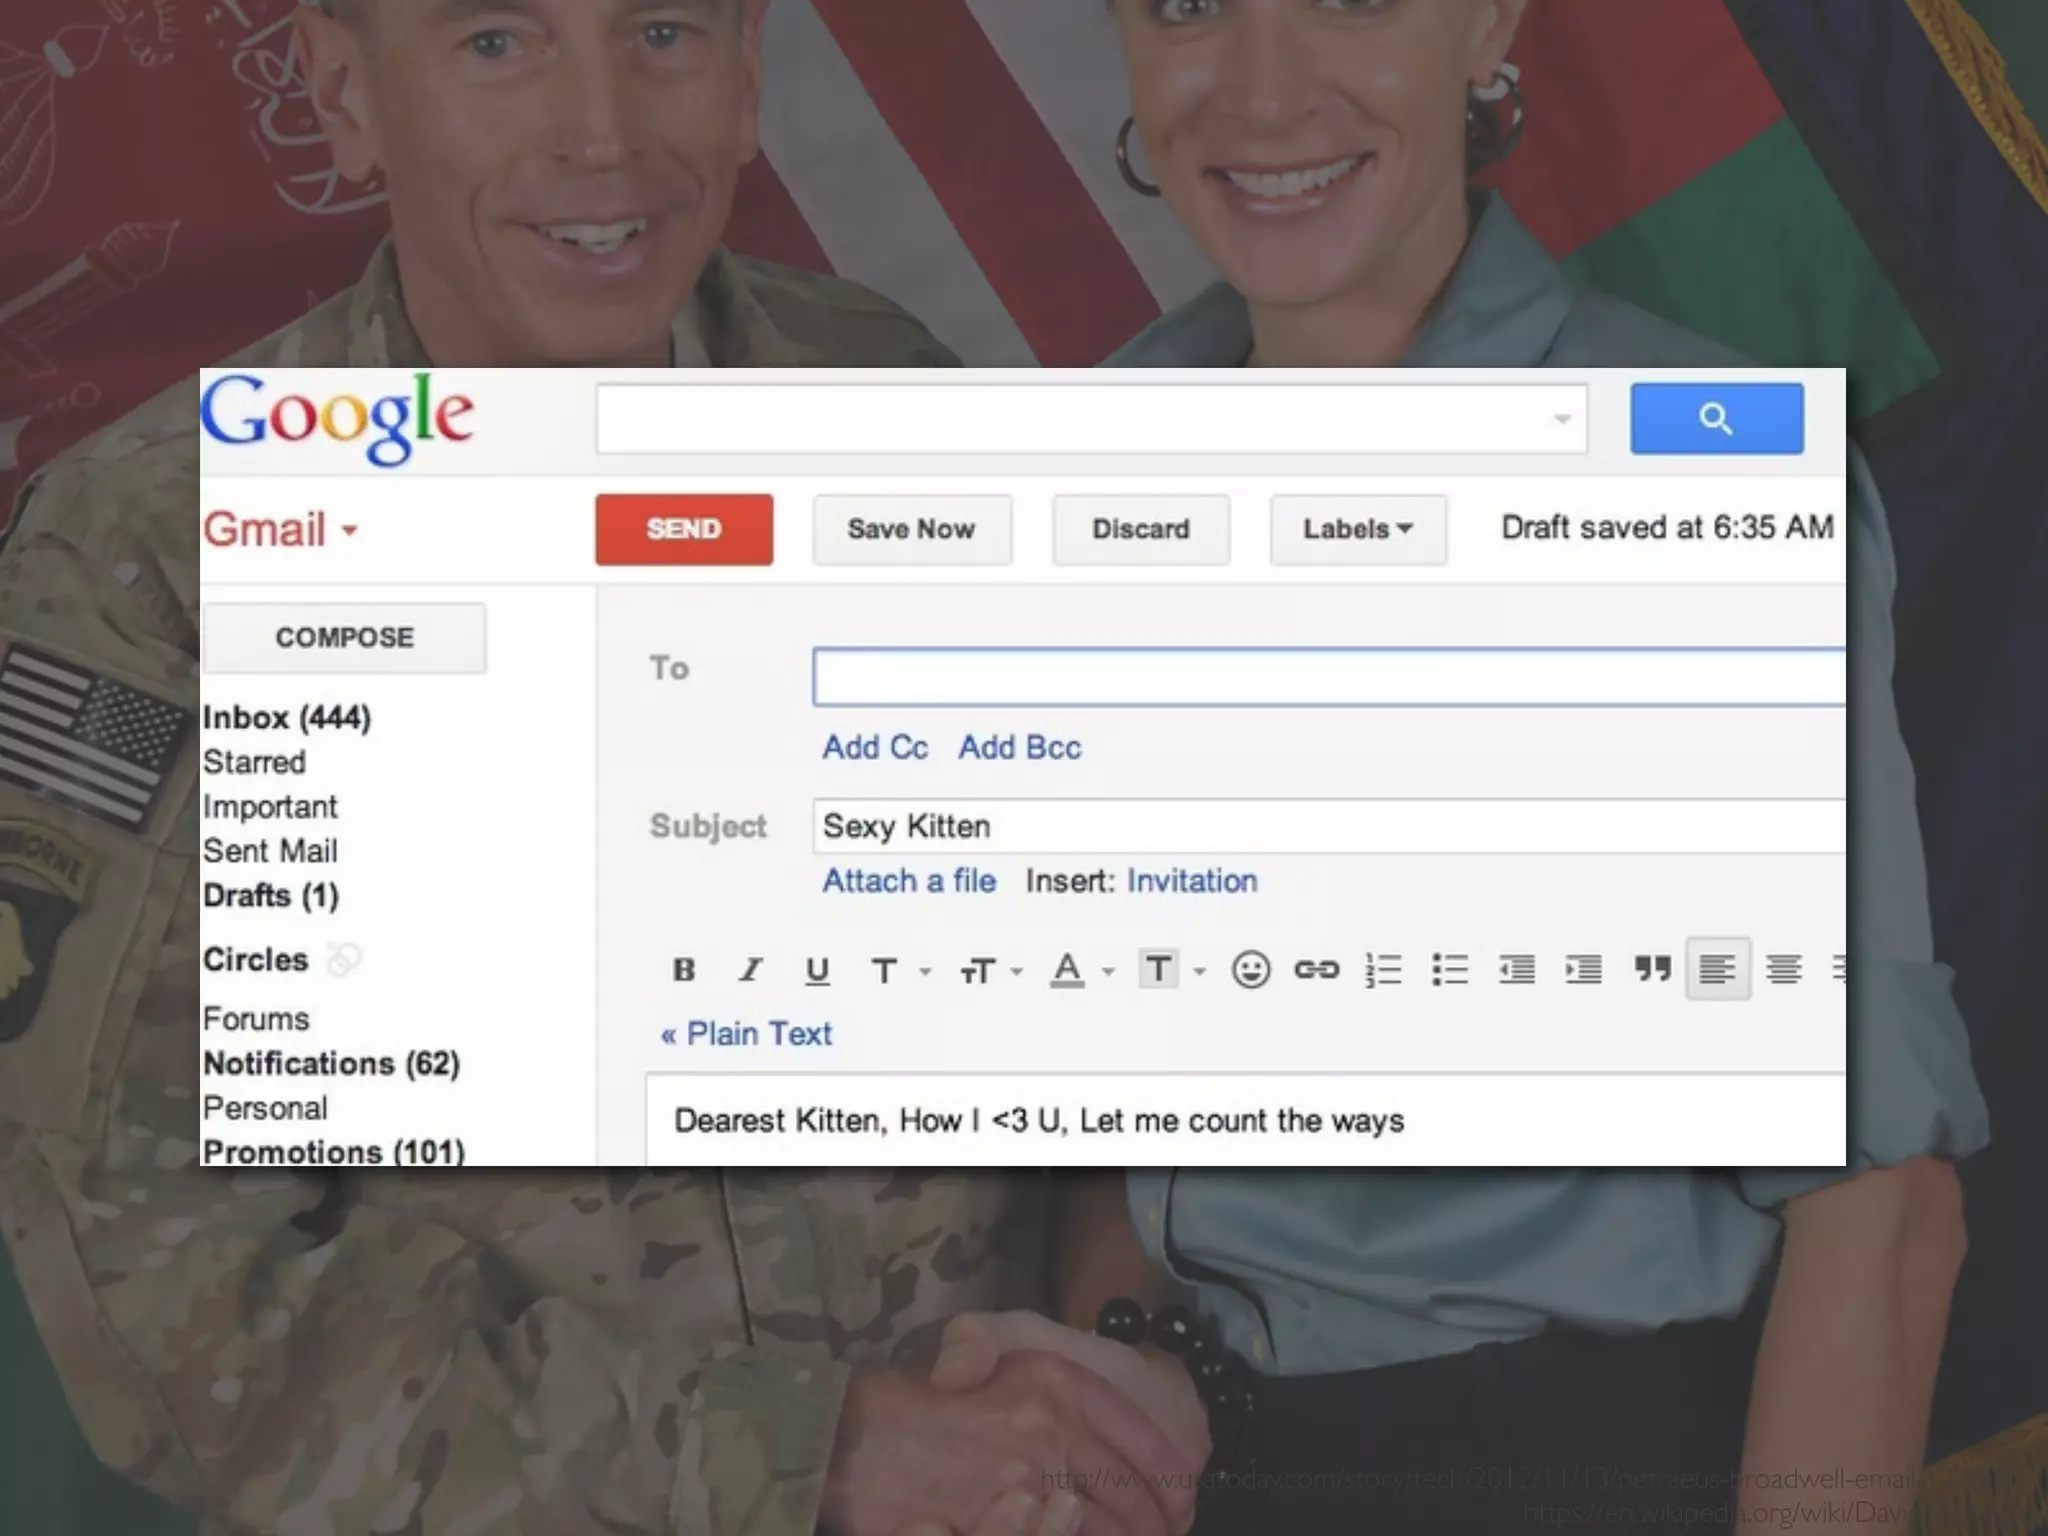The image size is (2048, 1536).
Task: Create a numbered list
Action: (x=1383, y=969)
